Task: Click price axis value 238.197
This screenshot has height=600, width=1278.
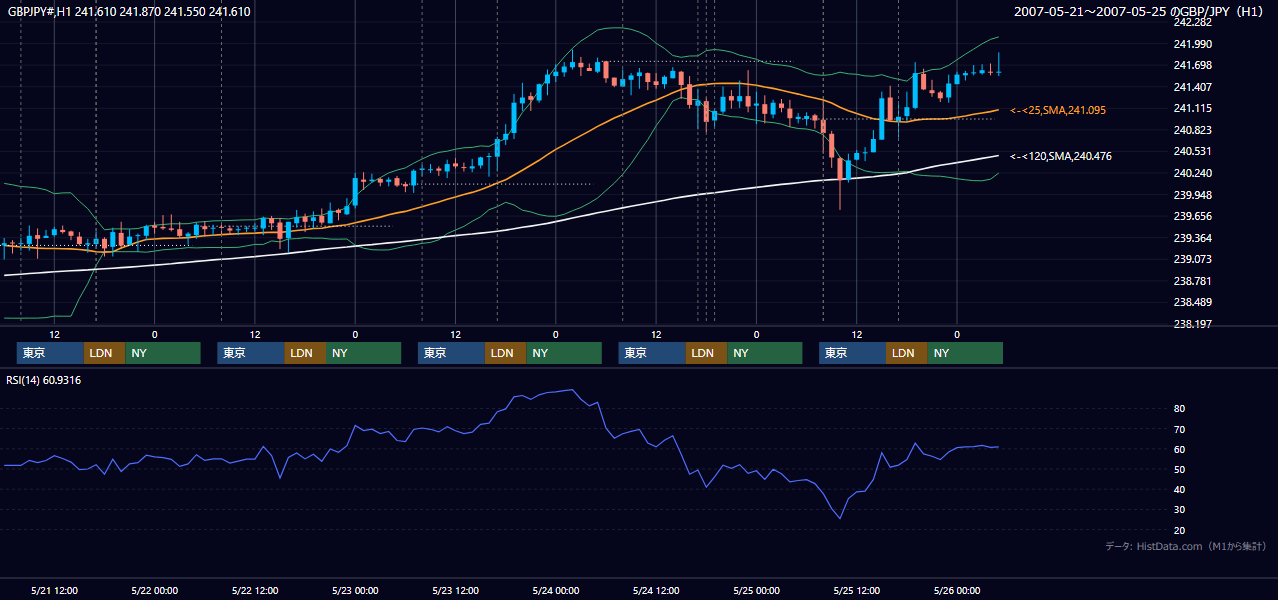Action: coord(1191,324)
